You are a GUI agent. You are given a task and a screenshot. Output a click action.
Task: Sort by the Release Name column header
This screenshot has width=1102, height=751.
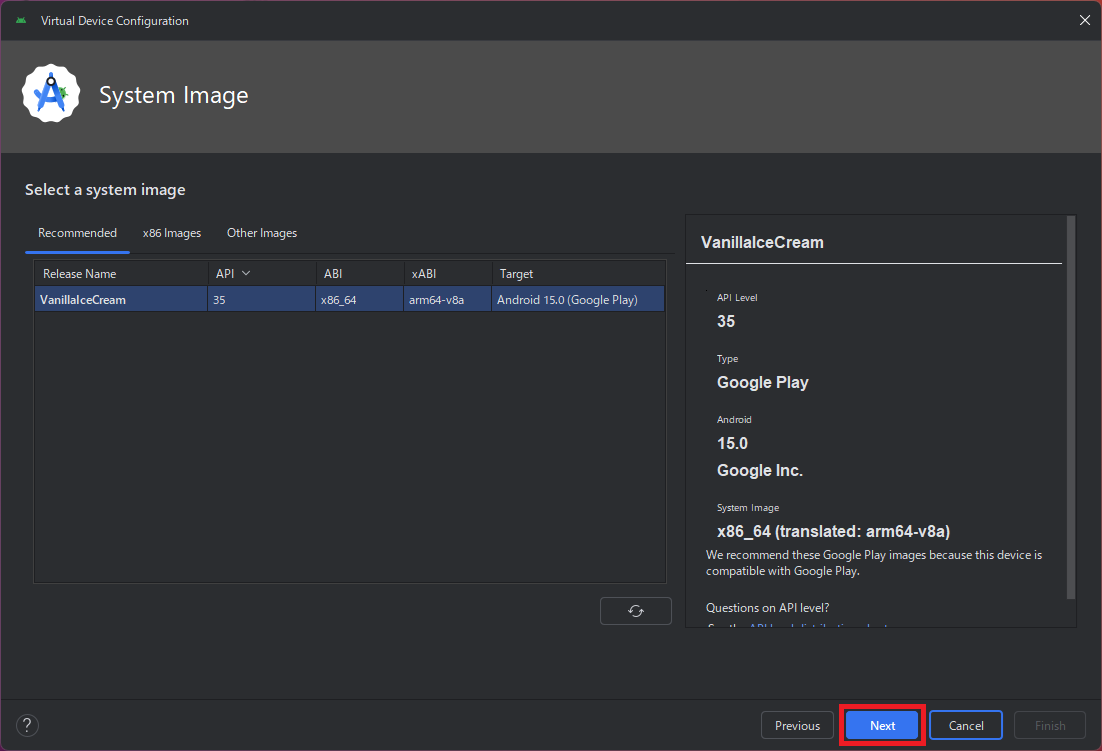pos(79,273)
